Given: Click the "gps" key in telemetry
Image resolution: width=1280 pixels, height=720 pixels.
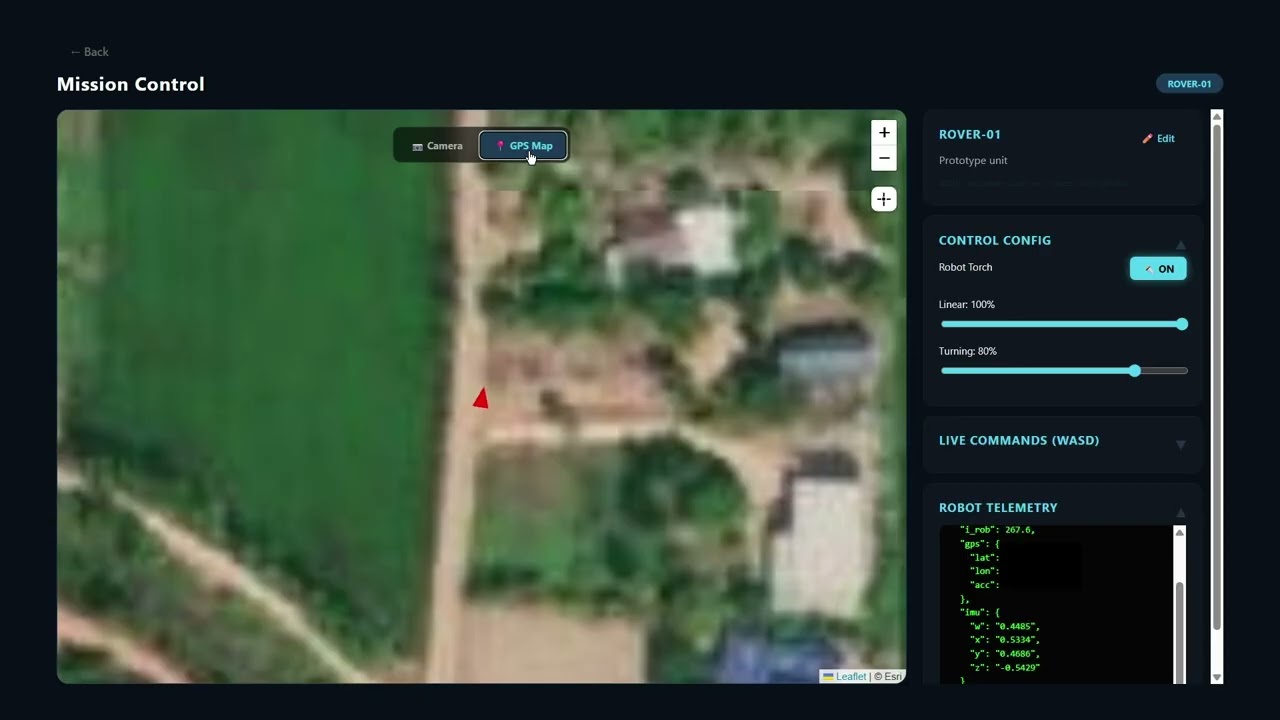Looking at the screenshot, I should pyautogui.click(x=972, y=544).
